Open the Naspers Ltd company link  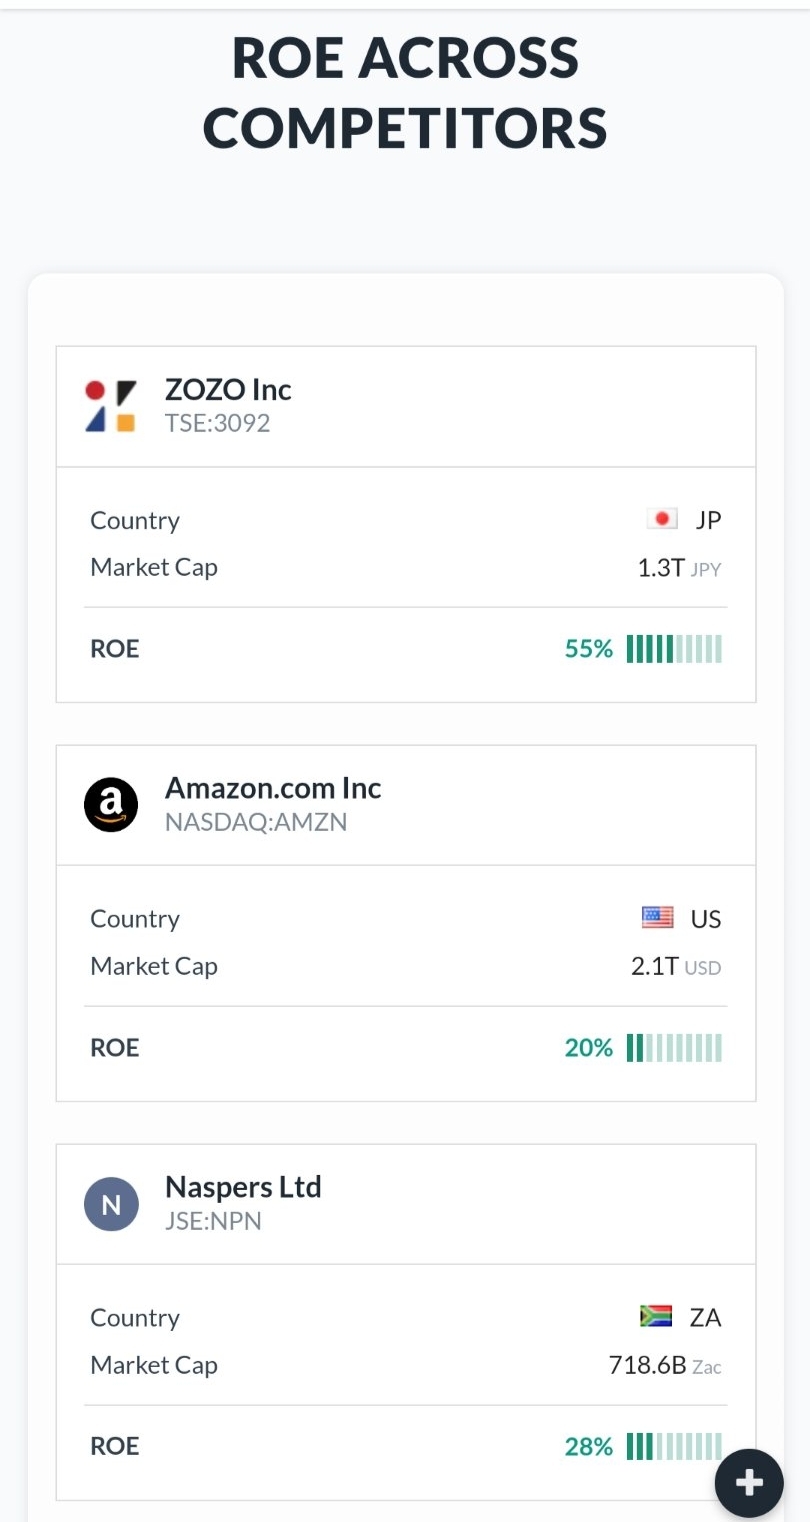point(243,1187)
